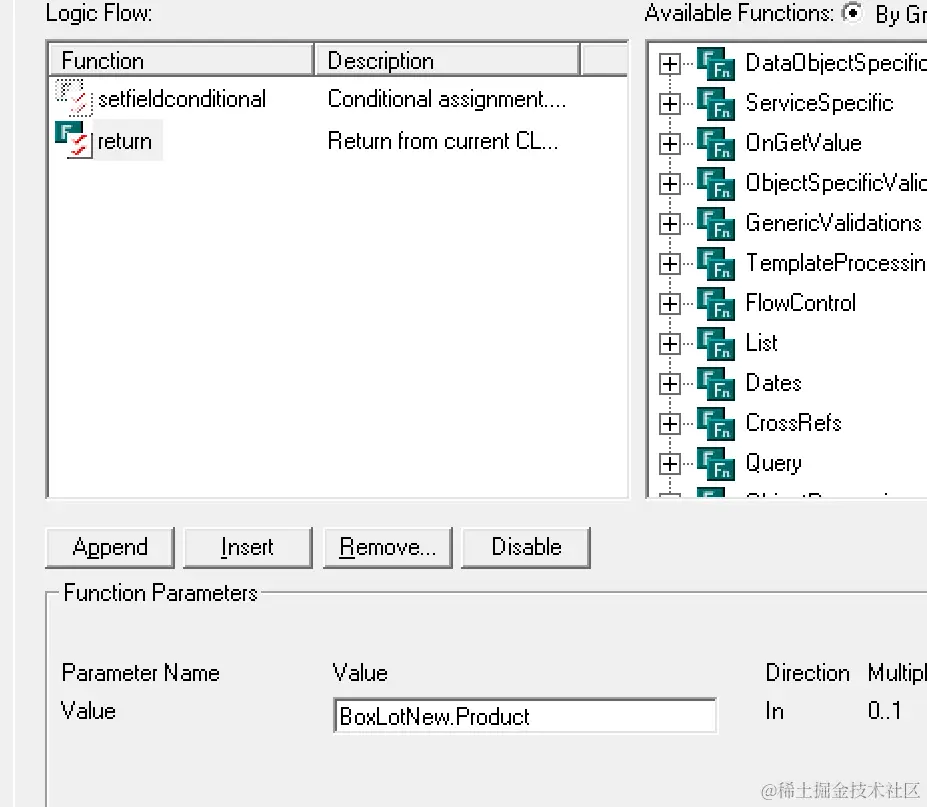927x807 pixels.
Task: Click the Dates group icon
Action: [715, 384]
